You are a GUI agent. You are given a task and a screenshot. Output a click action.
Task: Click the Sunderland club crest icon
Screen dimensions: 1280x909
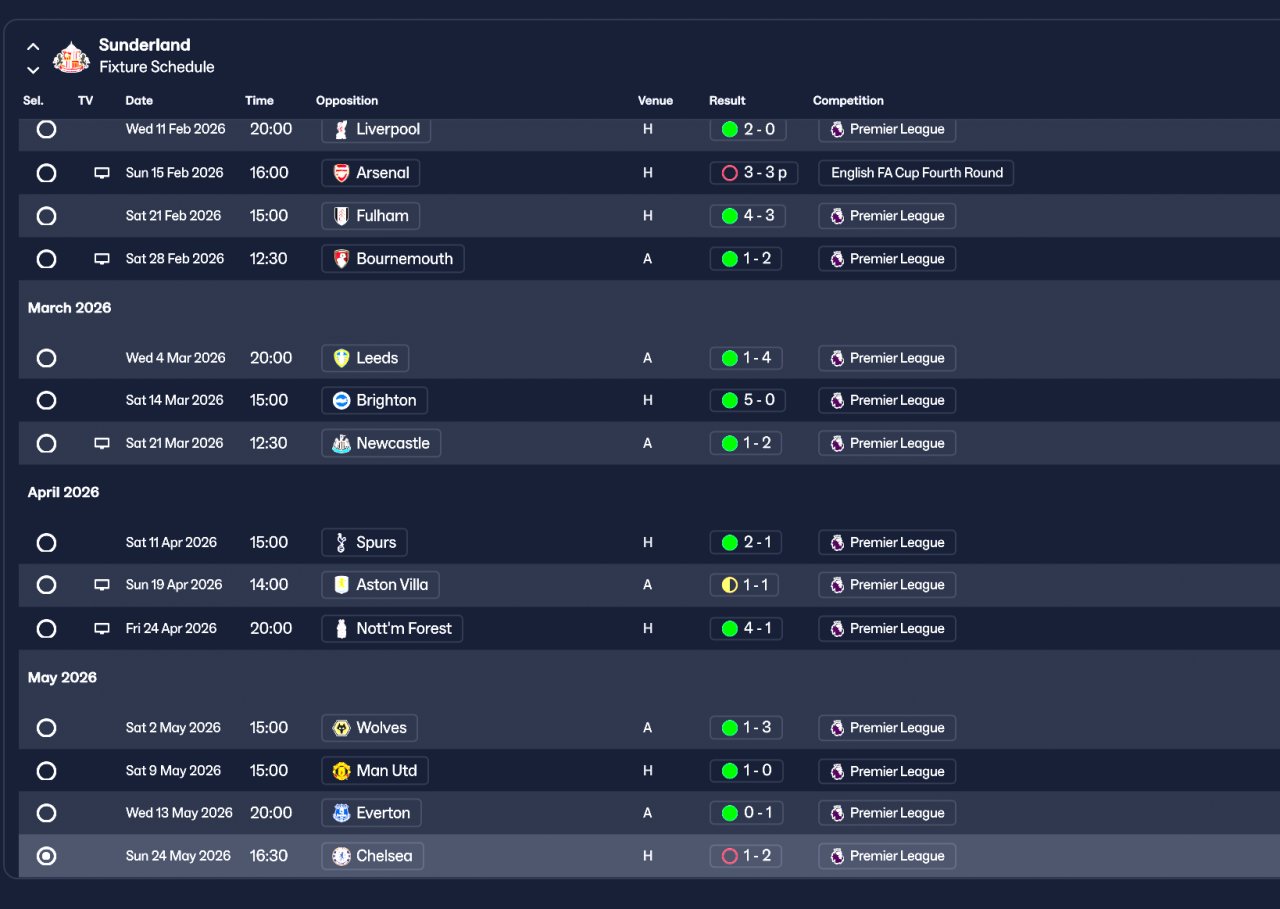[71, 56]
